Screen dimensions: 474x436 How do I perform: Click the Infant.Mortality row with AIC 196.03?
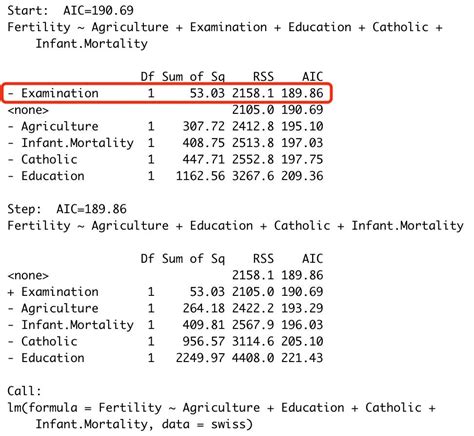(166, 325)
